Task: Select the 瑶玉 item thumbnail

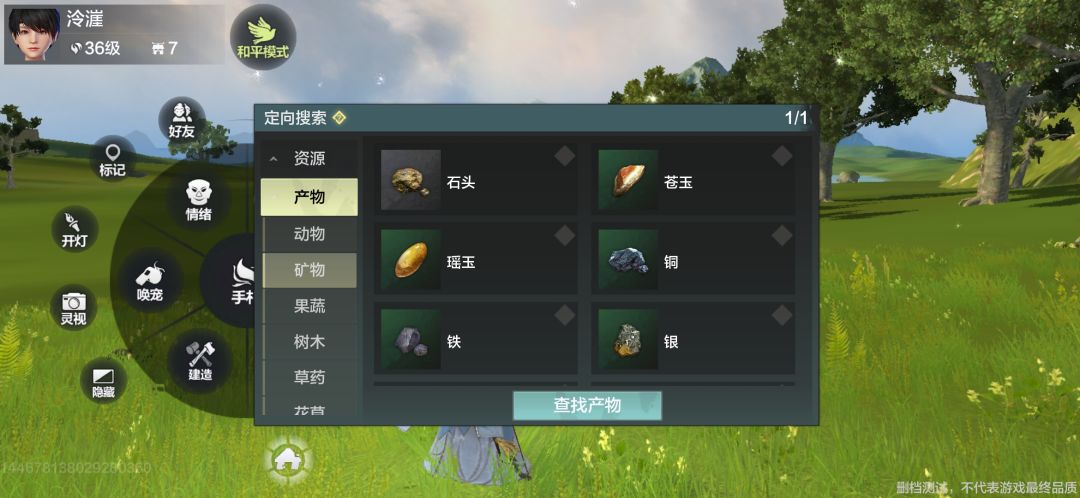Action: pos(411,259)
